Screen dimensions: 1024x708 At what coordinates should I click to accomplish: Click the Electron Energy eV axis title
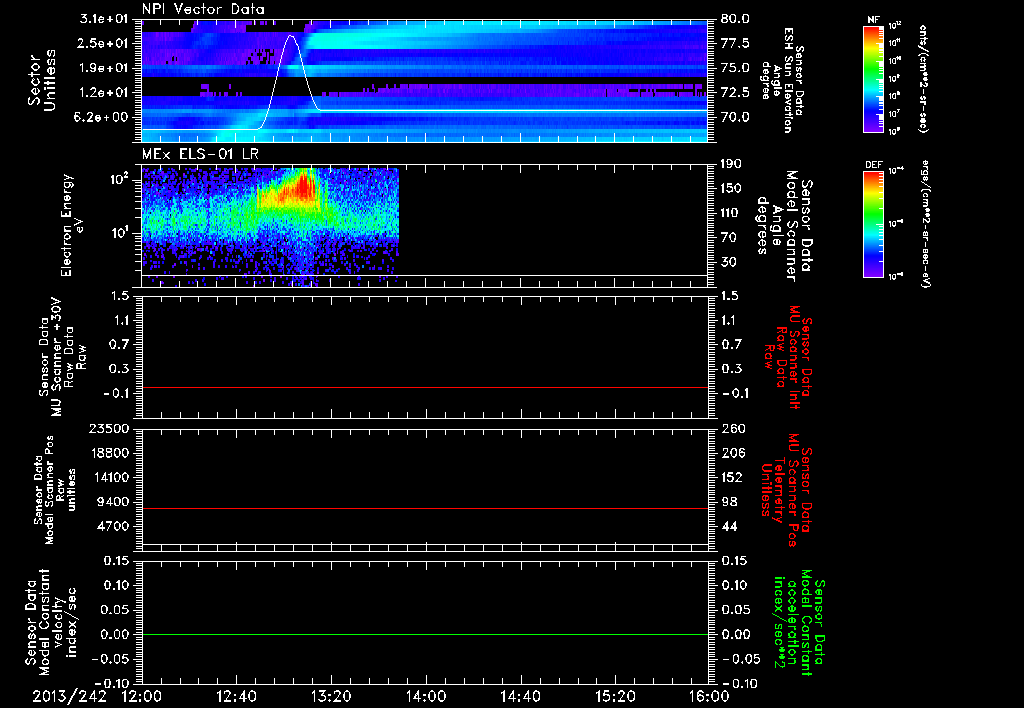pyautogui.click(x=73, y=225)
